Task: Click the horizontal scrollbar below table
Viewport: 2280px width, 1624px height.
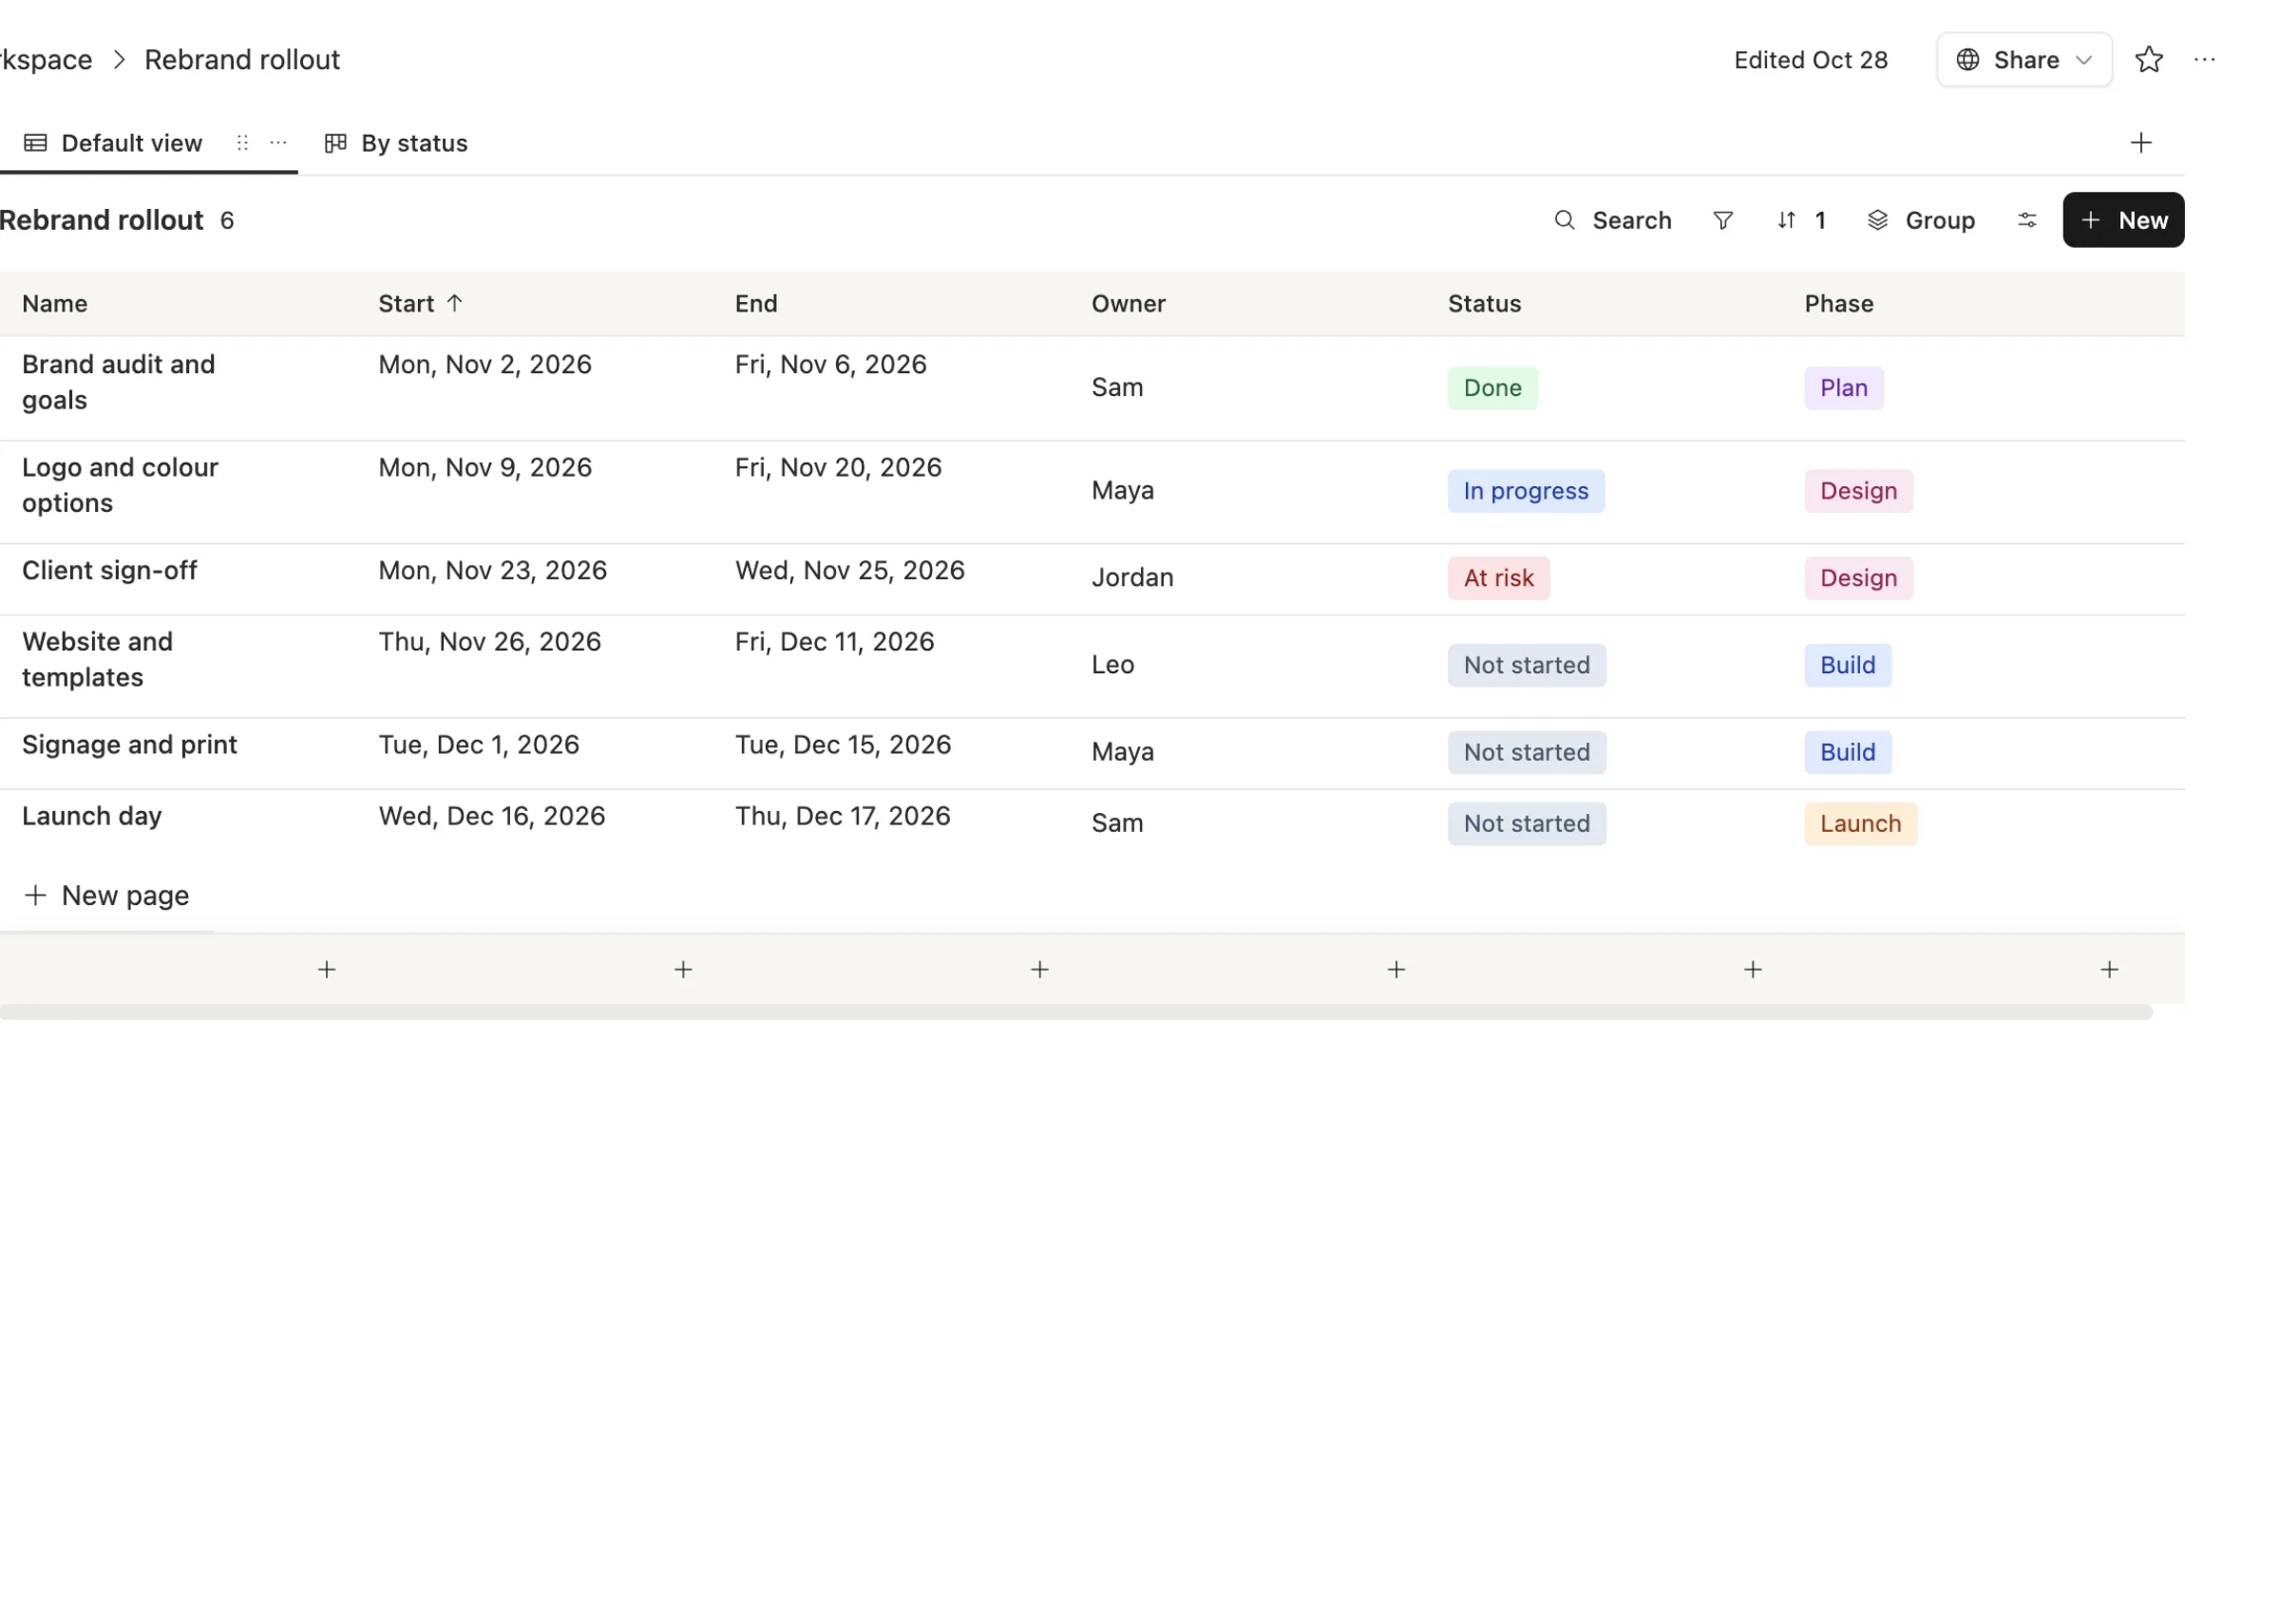Action: (x=1075, y=1012)
